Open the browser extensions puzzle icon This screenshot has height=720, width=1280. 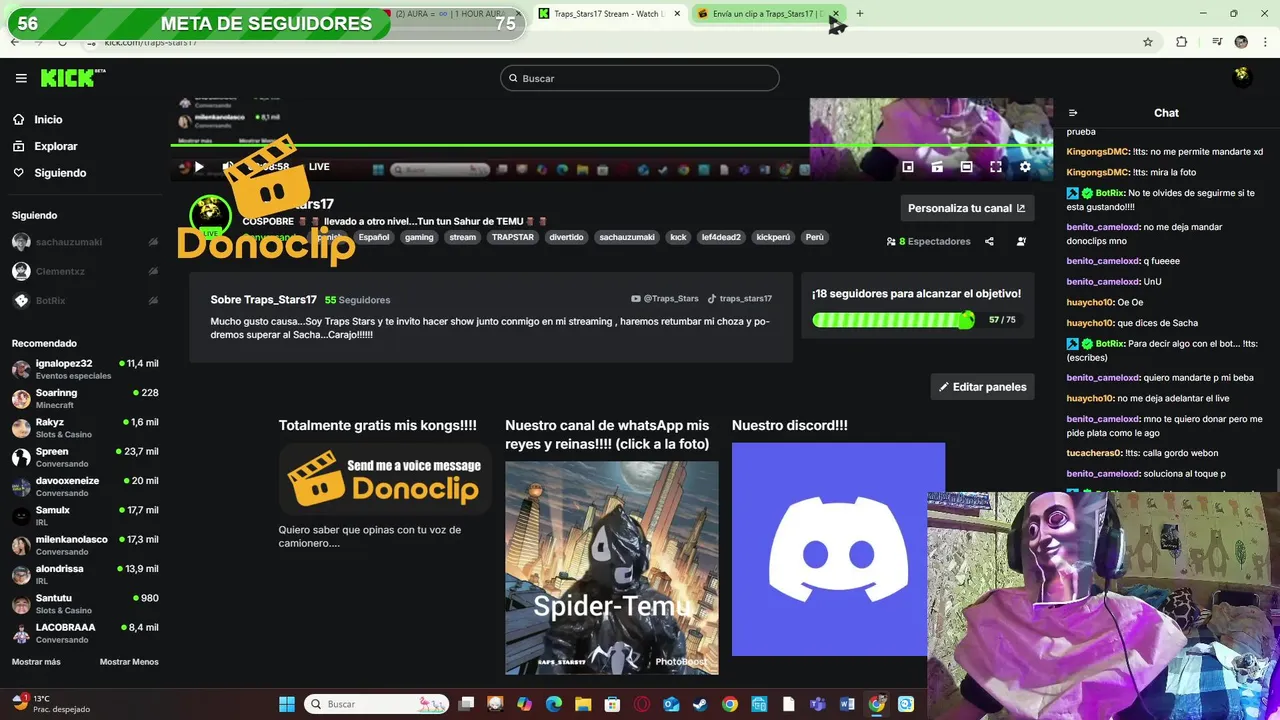coord(1181,42)
